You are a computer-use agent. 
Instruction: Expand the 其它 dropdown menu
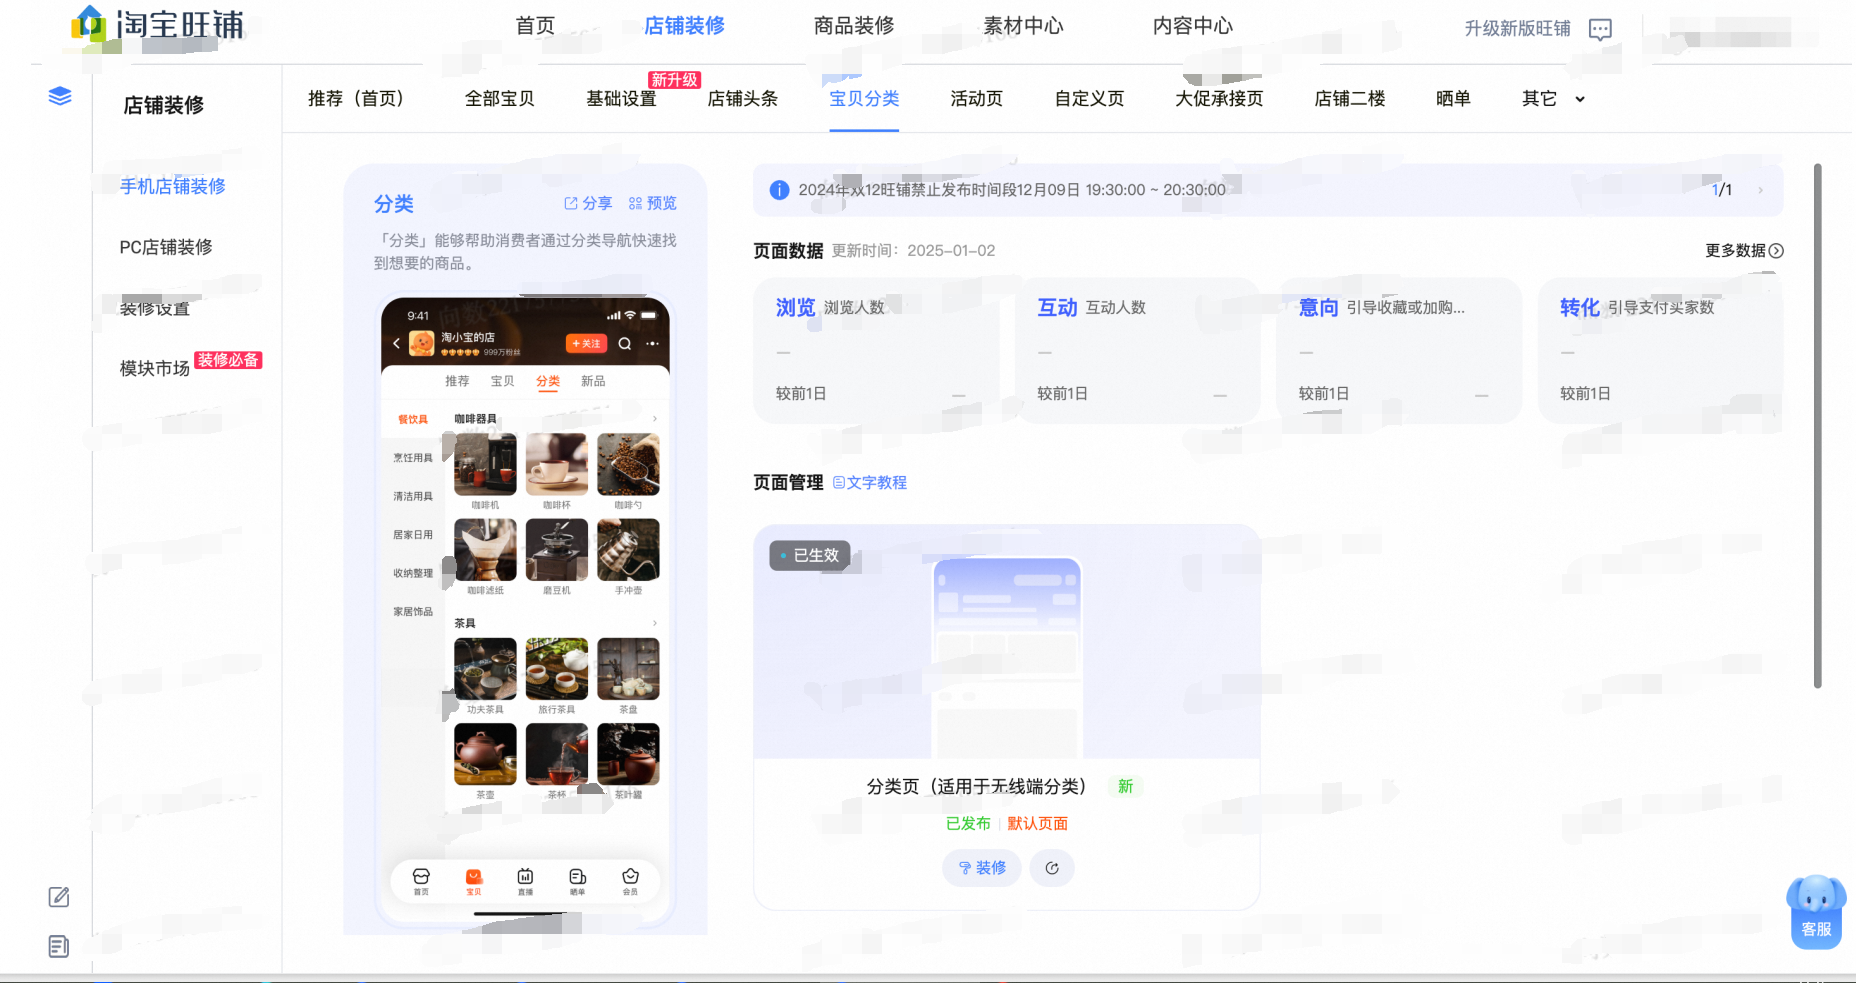1553,99
